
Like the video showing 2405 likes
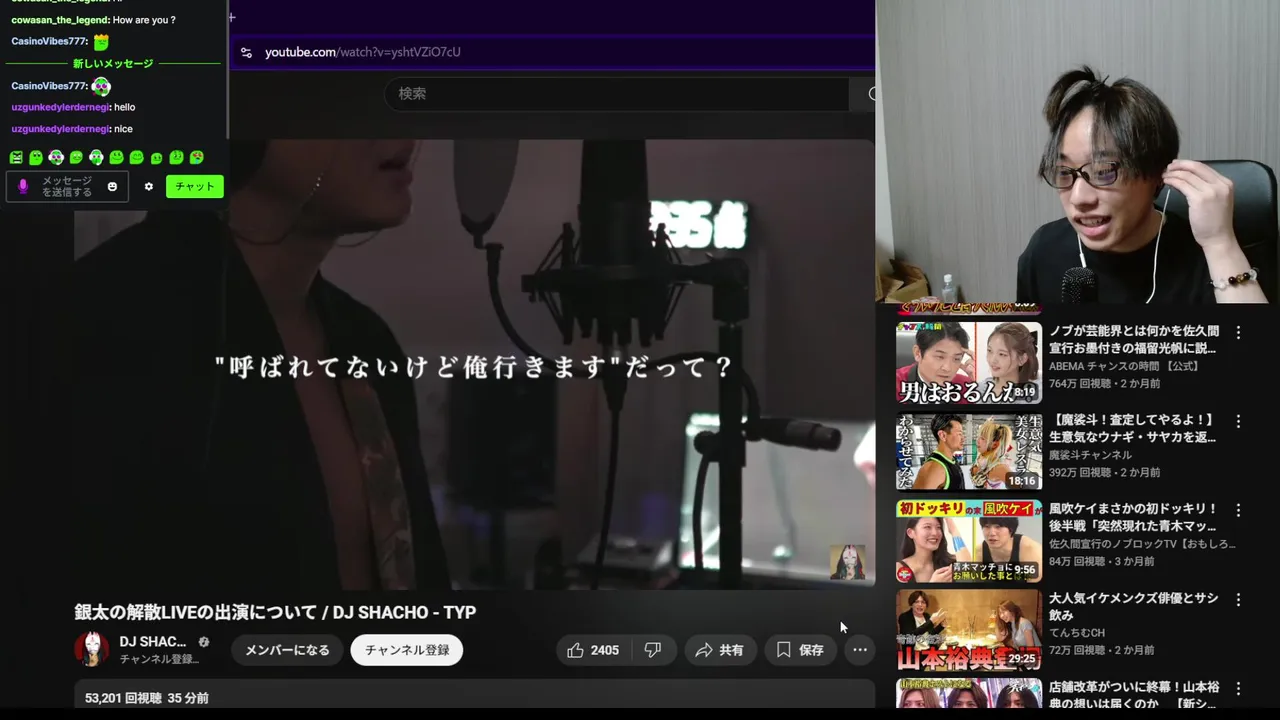tap(594, 650)
